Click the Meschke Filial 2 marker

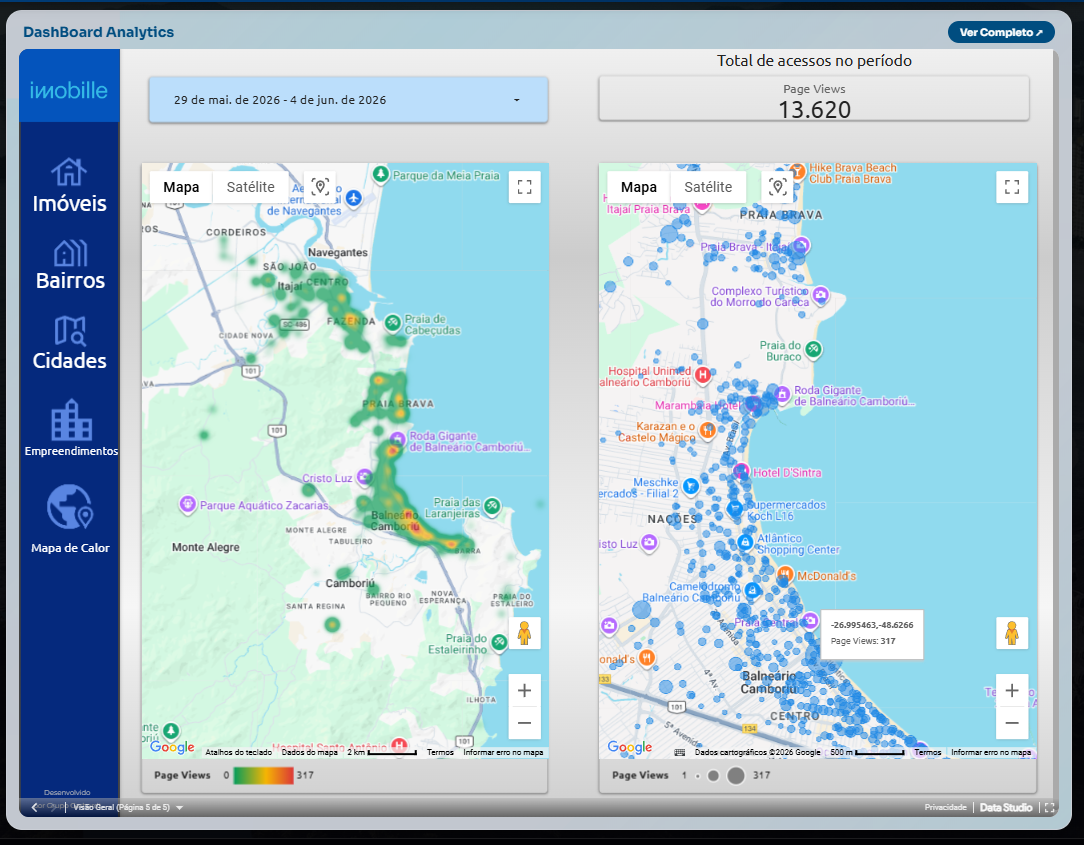pos(690,487)
